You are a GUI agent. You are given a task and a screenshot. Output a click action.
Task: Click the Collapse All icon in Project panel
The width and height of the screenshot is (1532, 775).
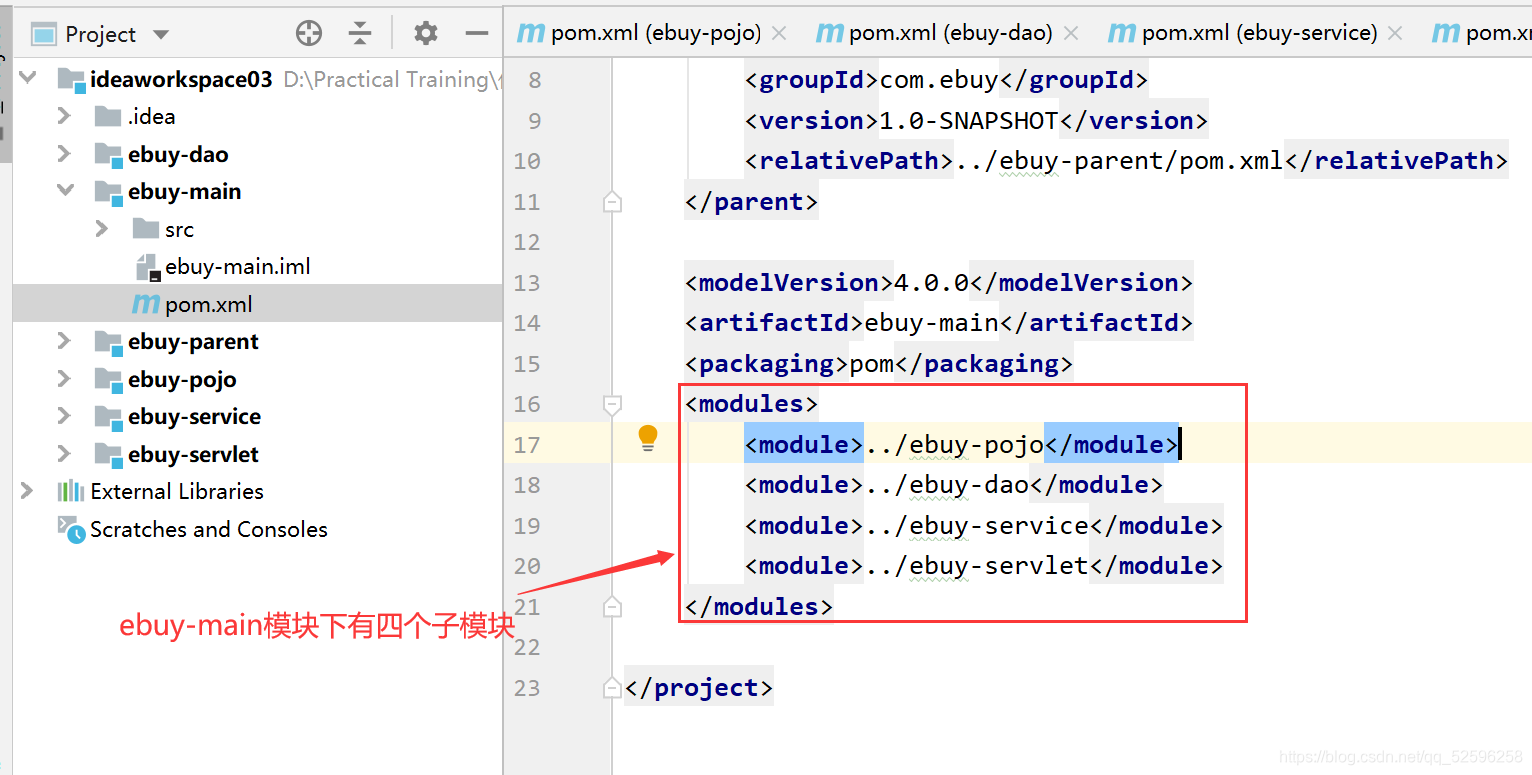(360, 34)
